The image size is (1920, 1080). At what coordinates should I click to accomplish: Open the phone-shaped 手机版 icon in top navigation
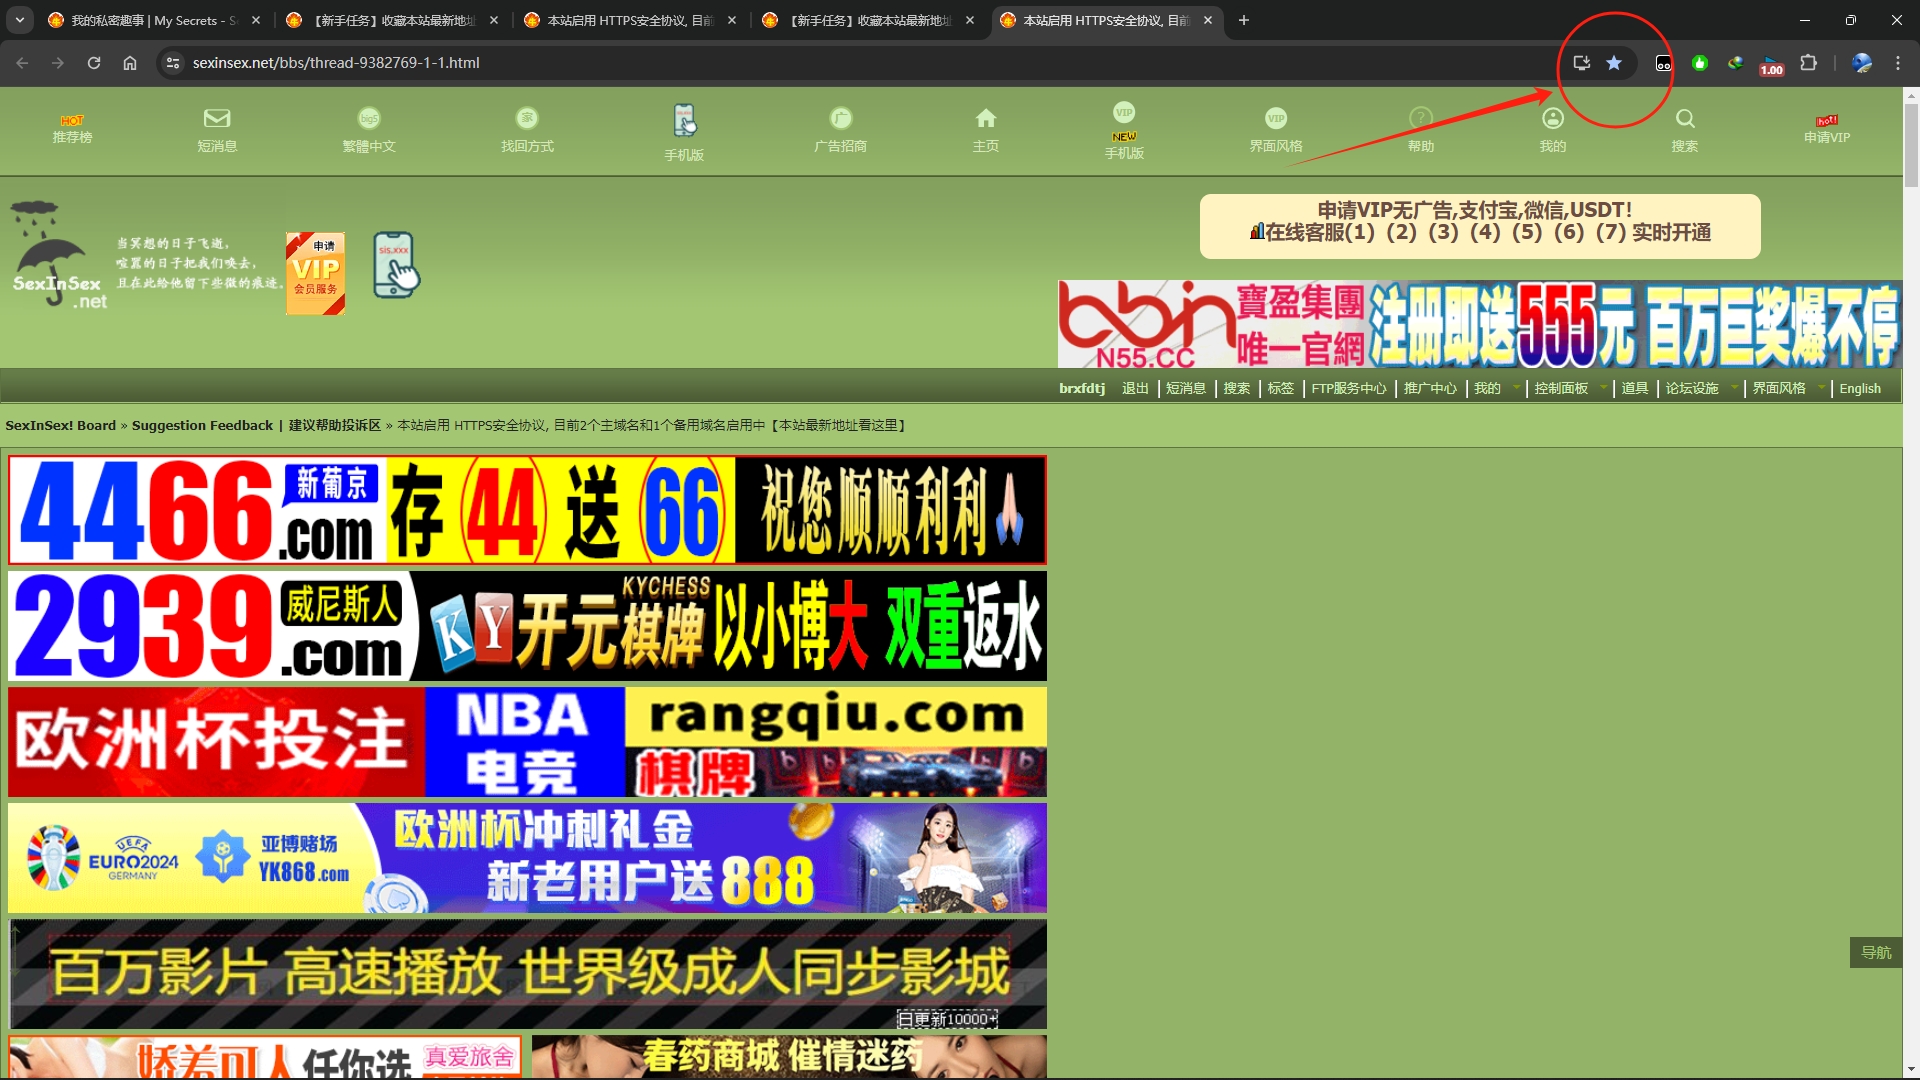coord(684,132)
